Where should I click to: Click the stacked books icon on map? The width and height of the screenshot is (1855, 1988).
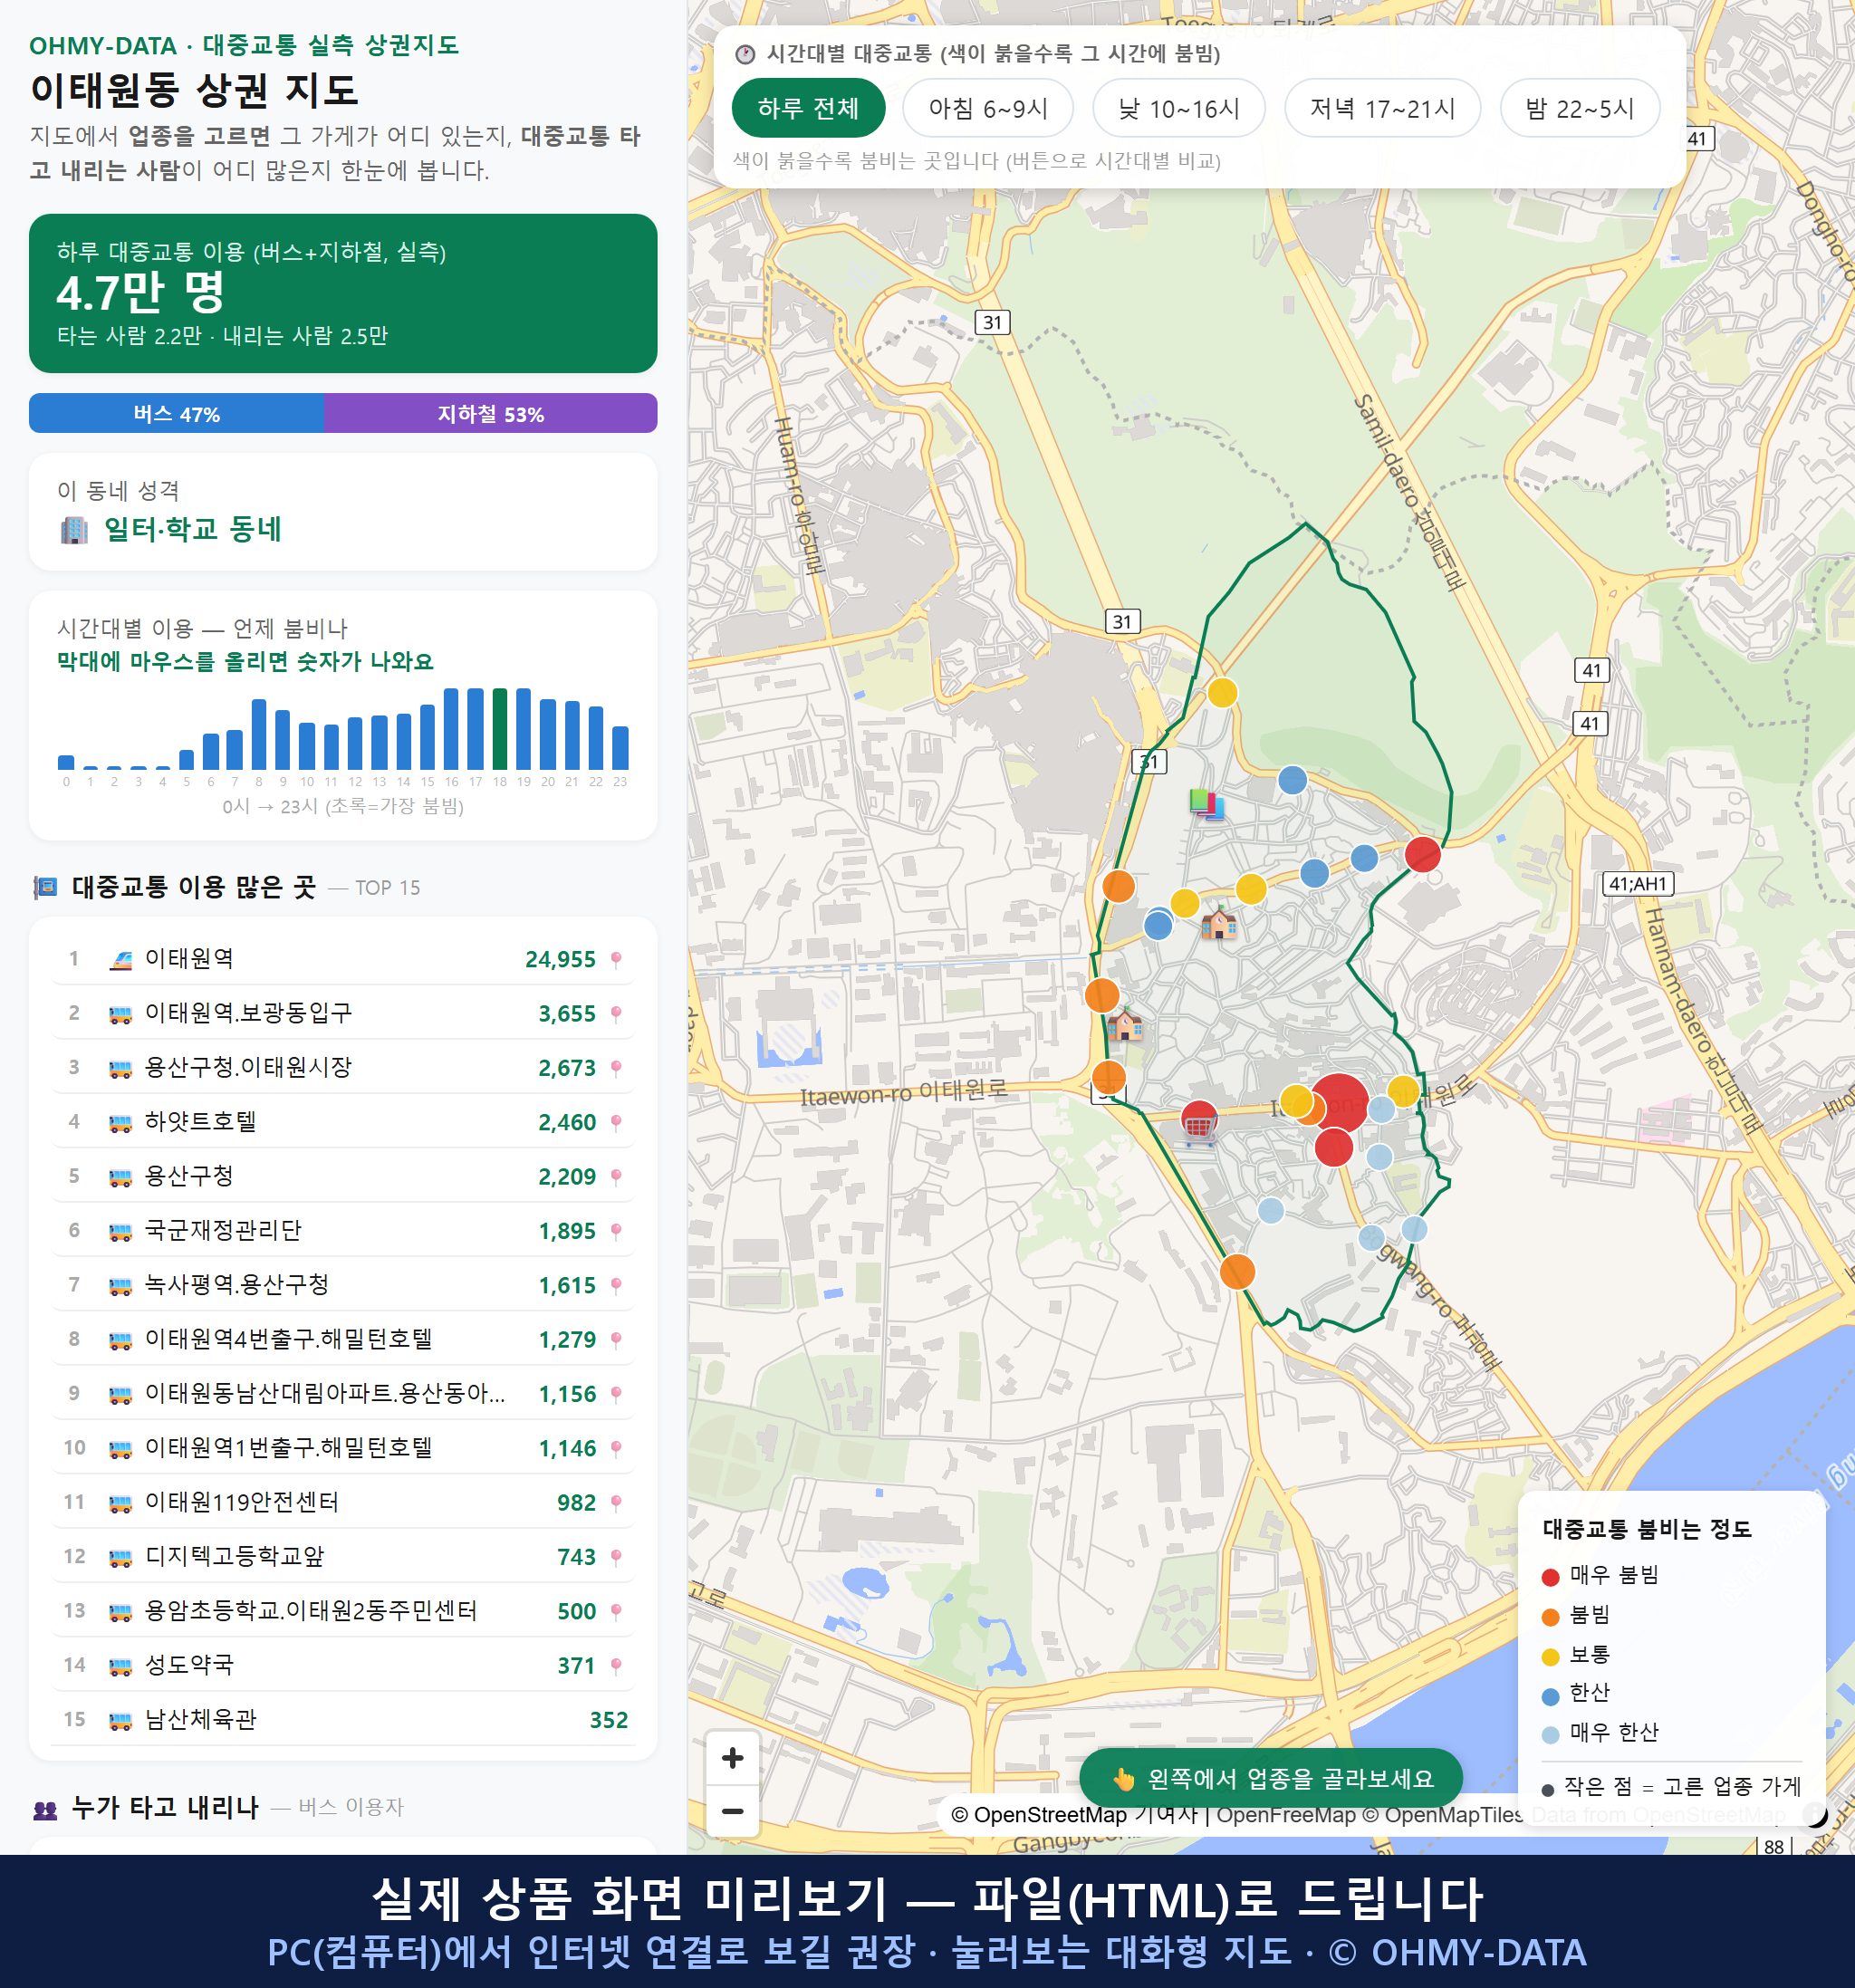pyautogui.click(x=1206, y=804)
